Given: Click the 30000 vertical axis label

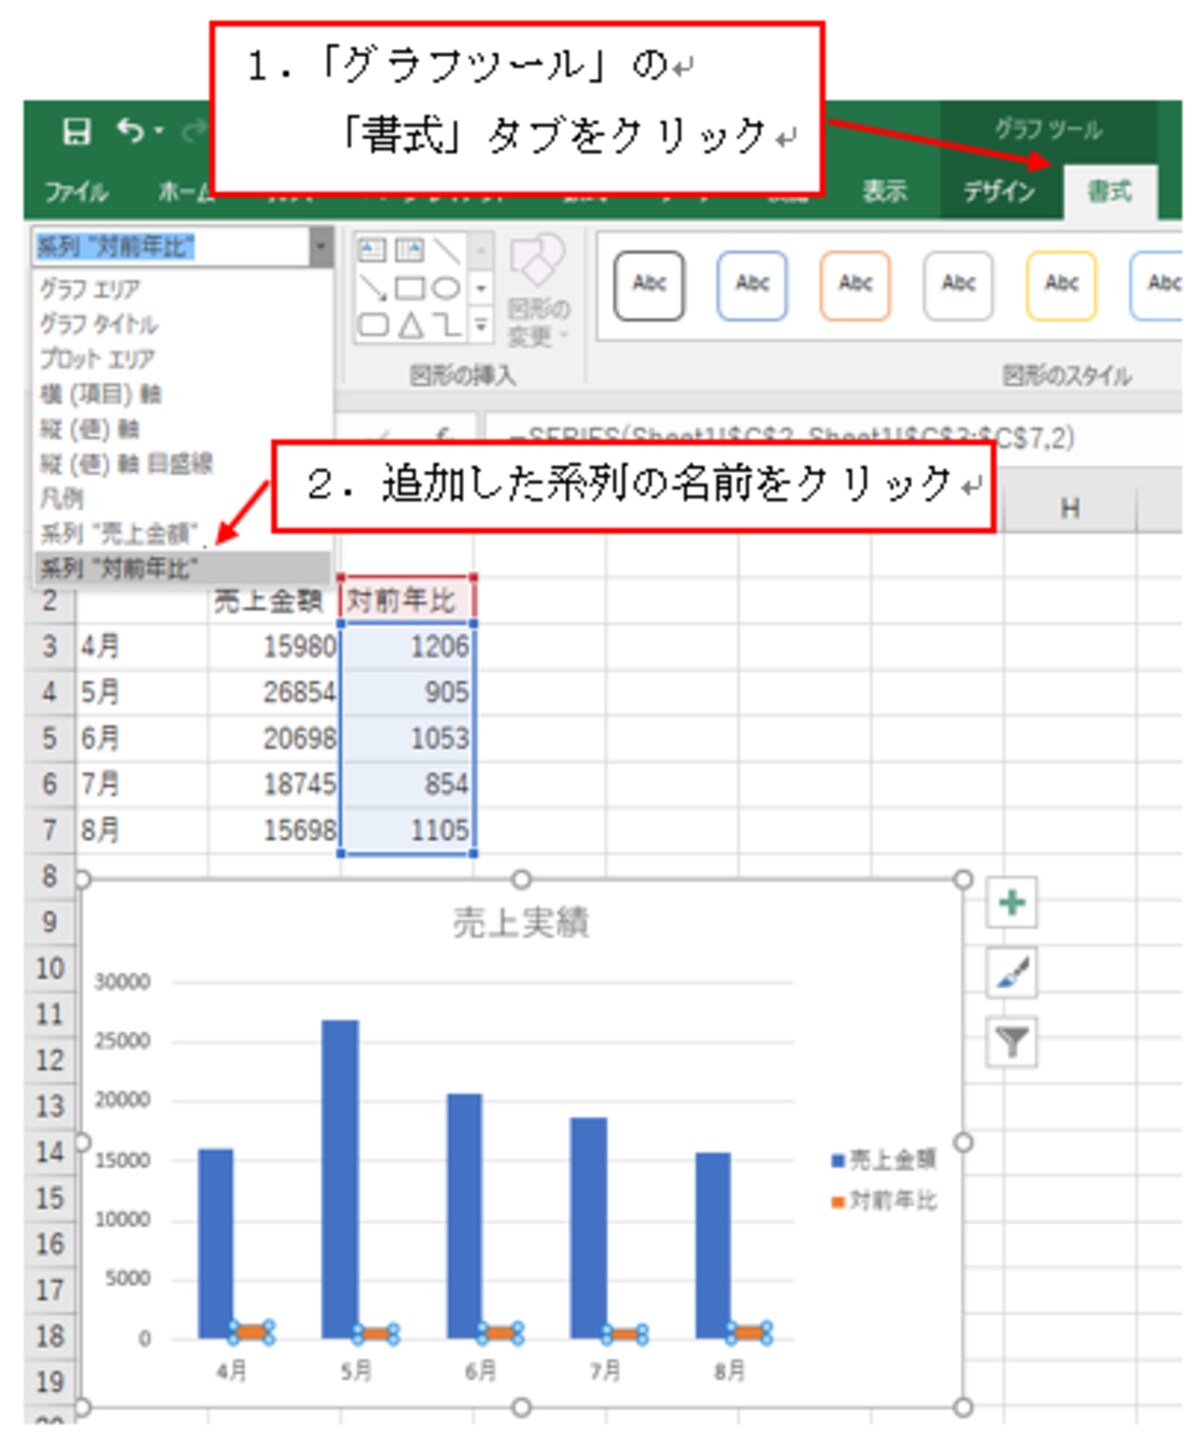Looking at the screenshot, I should 122,982.
